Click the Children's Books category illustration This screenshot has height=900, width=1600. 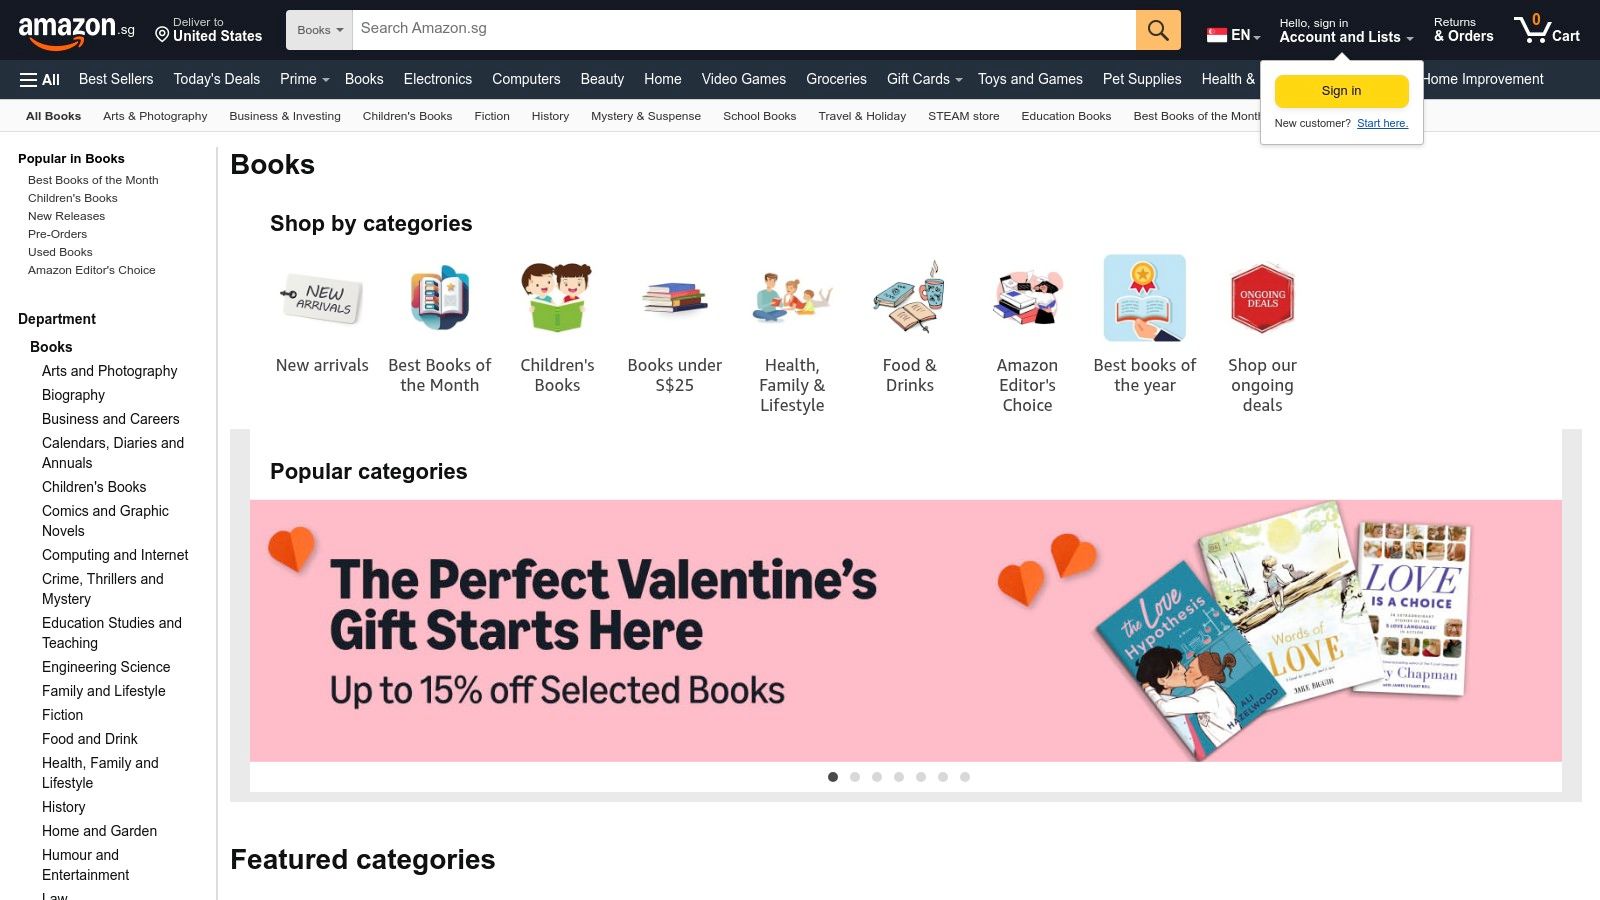click(557, 297)
